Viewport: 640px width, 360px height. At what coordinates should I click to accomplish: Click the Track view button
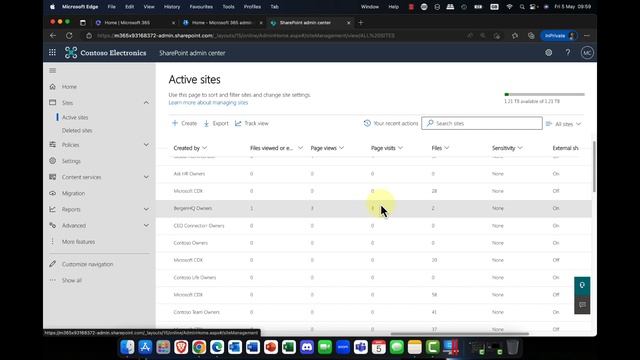pyautogui.click(x=251, y=123)
